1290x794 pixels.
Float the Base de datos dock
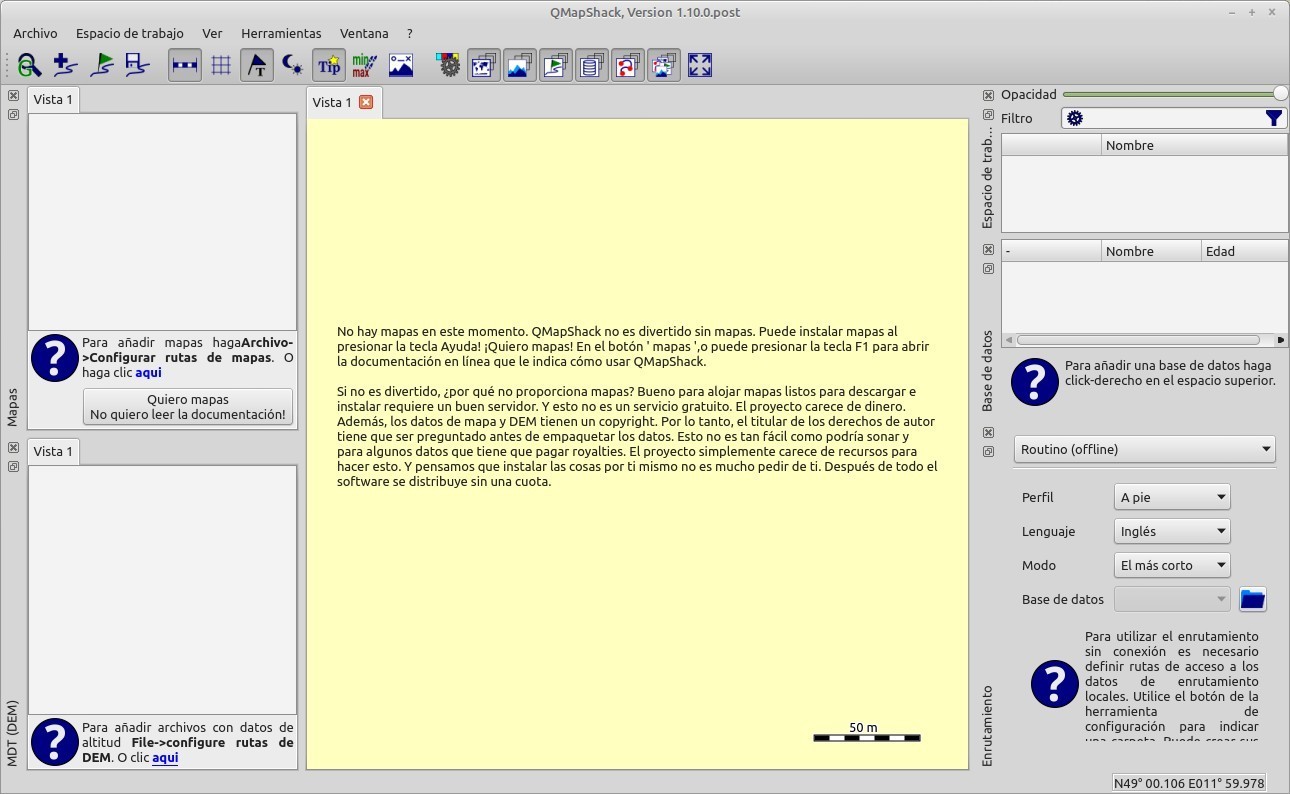pos(988,268)
